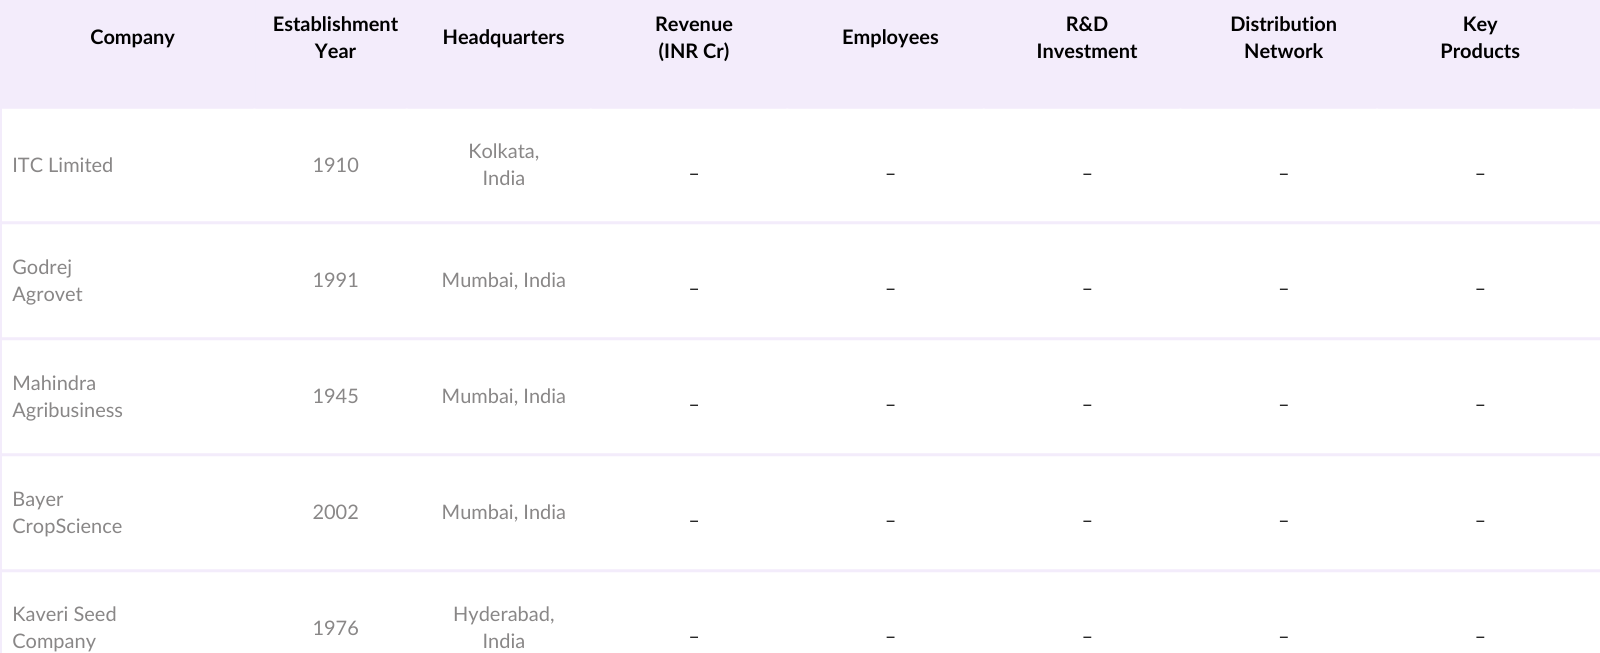
Task: Click the Key Products column header
Action: click(x=1479, y=37)
